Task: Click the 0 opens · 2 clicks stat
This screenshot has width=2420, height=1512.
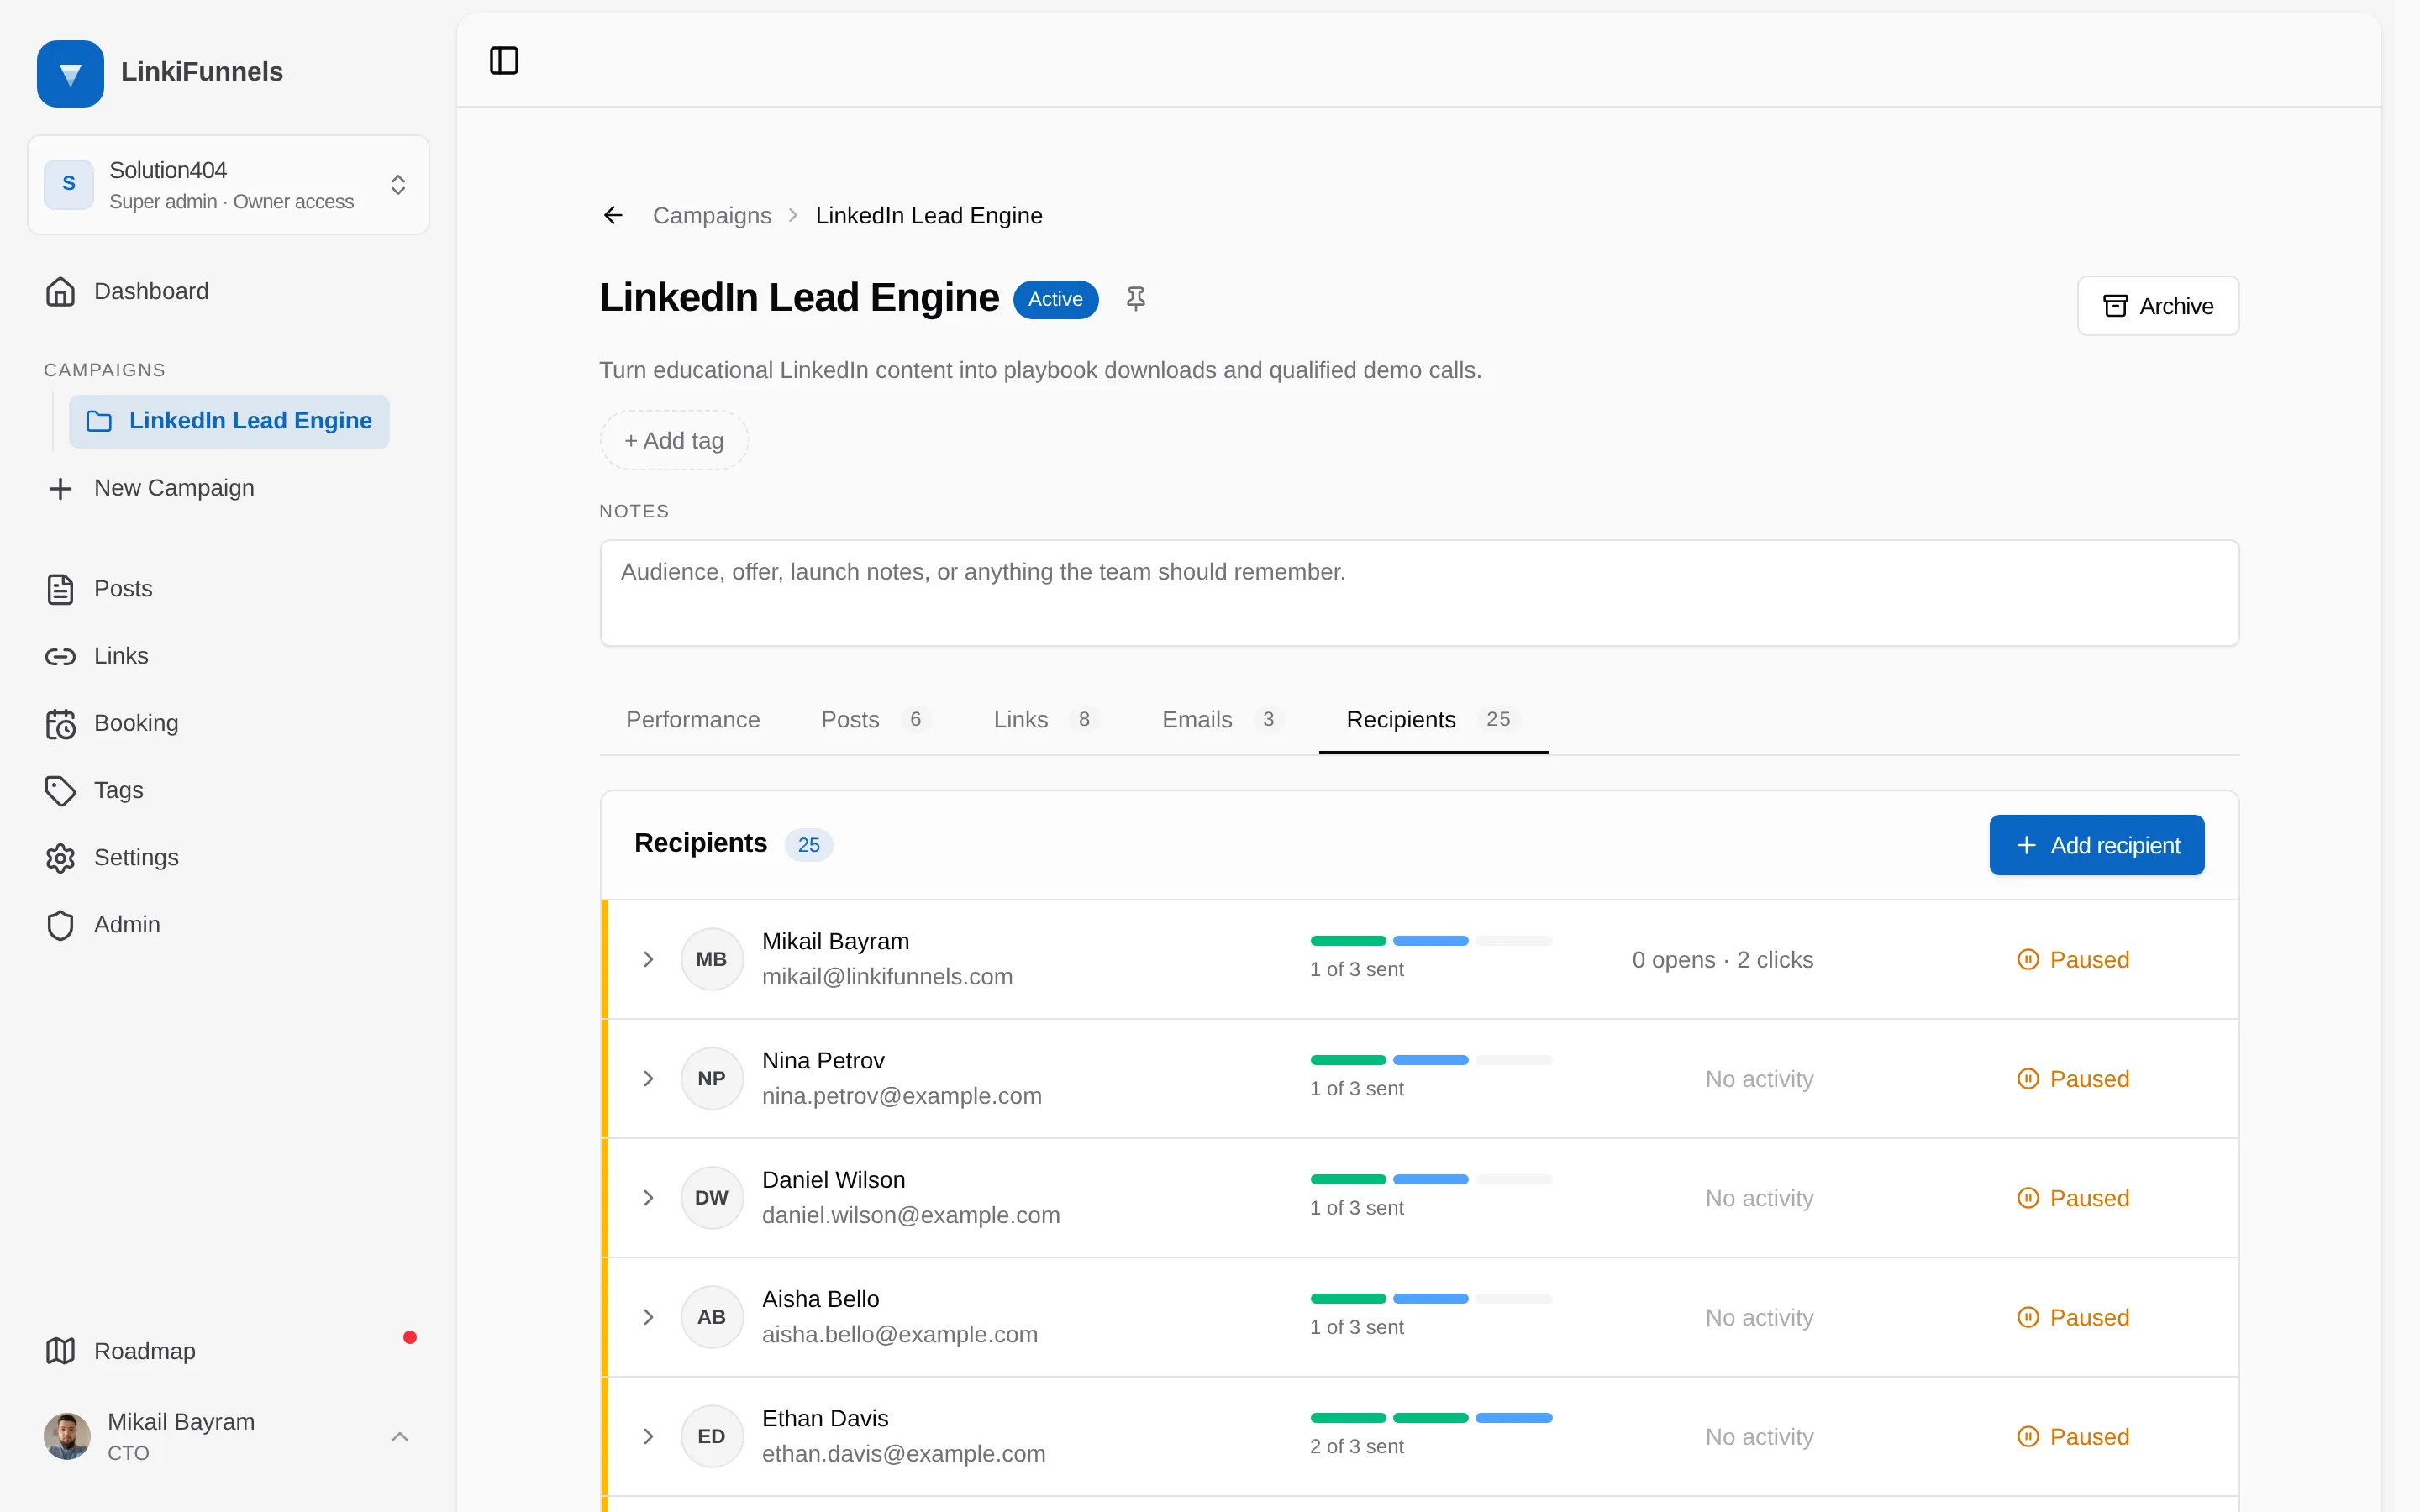Action: point(1722,960)
